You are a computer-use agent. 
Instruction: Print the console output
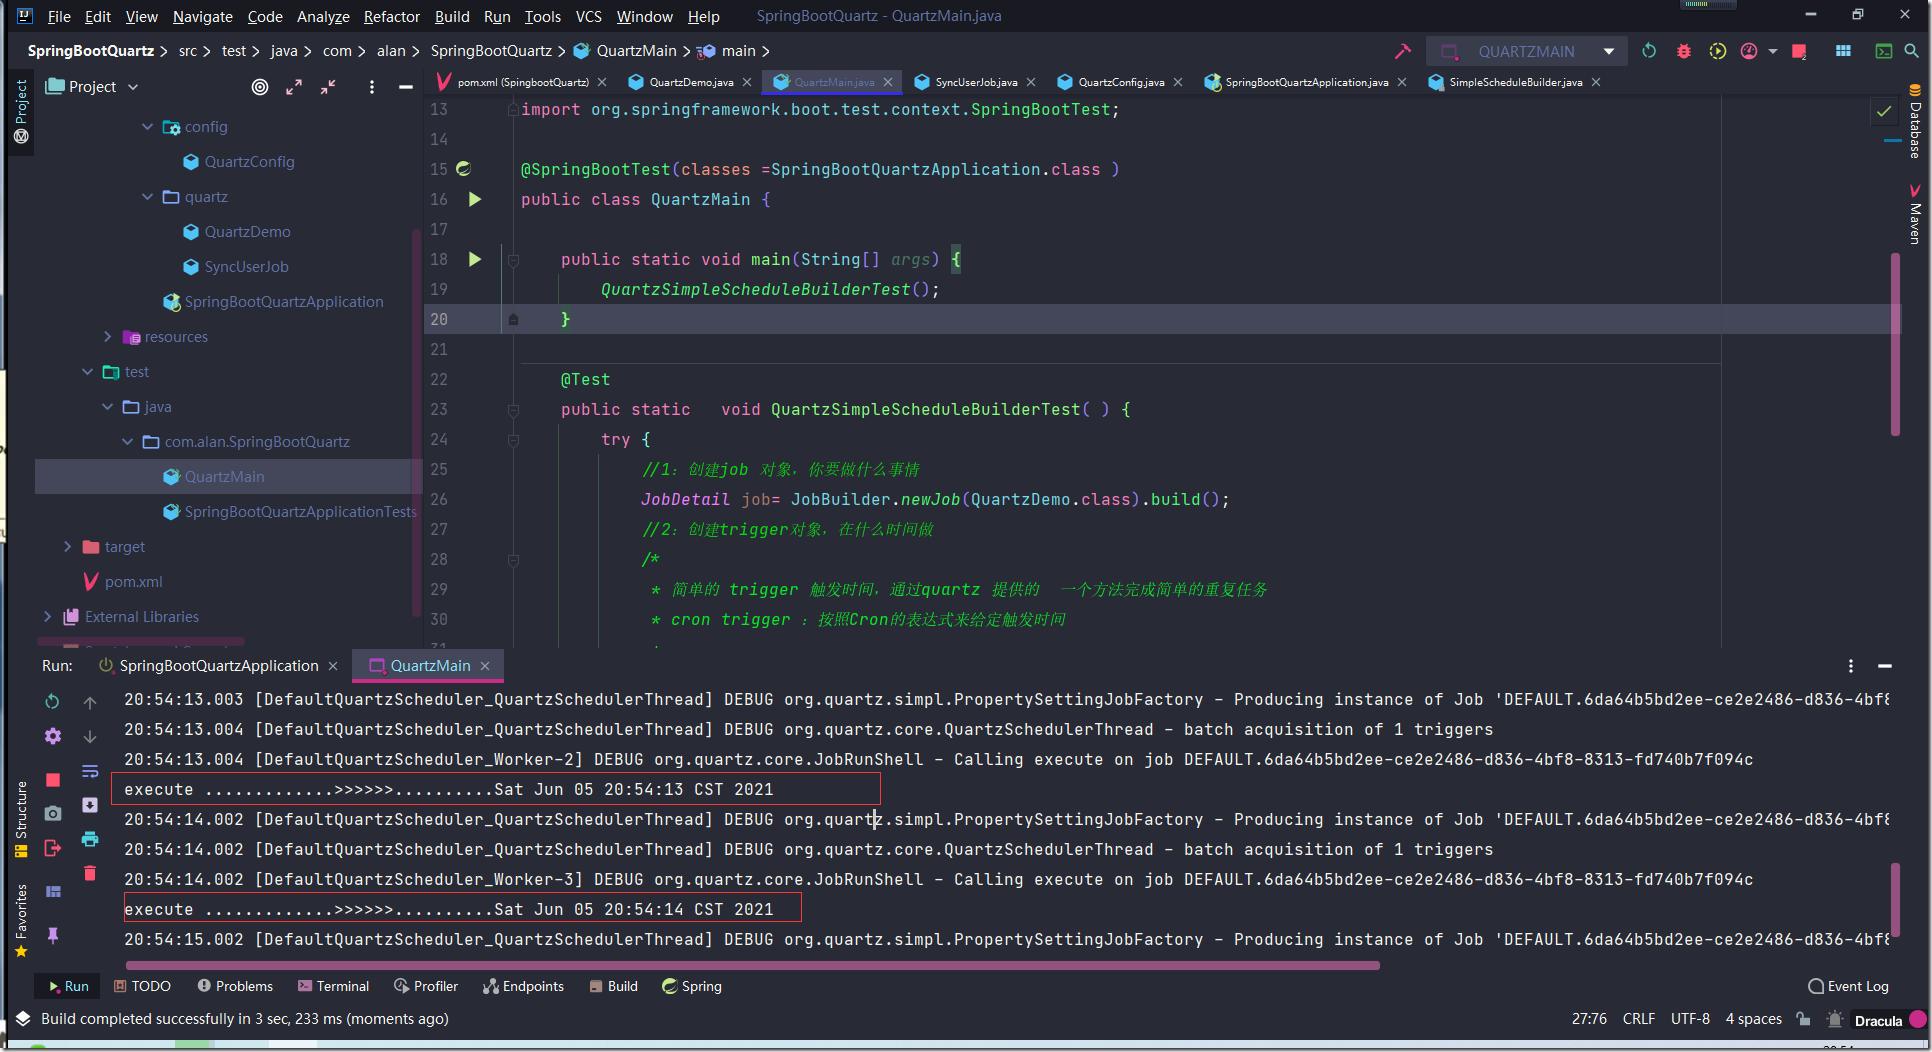(x=90, y=838)
